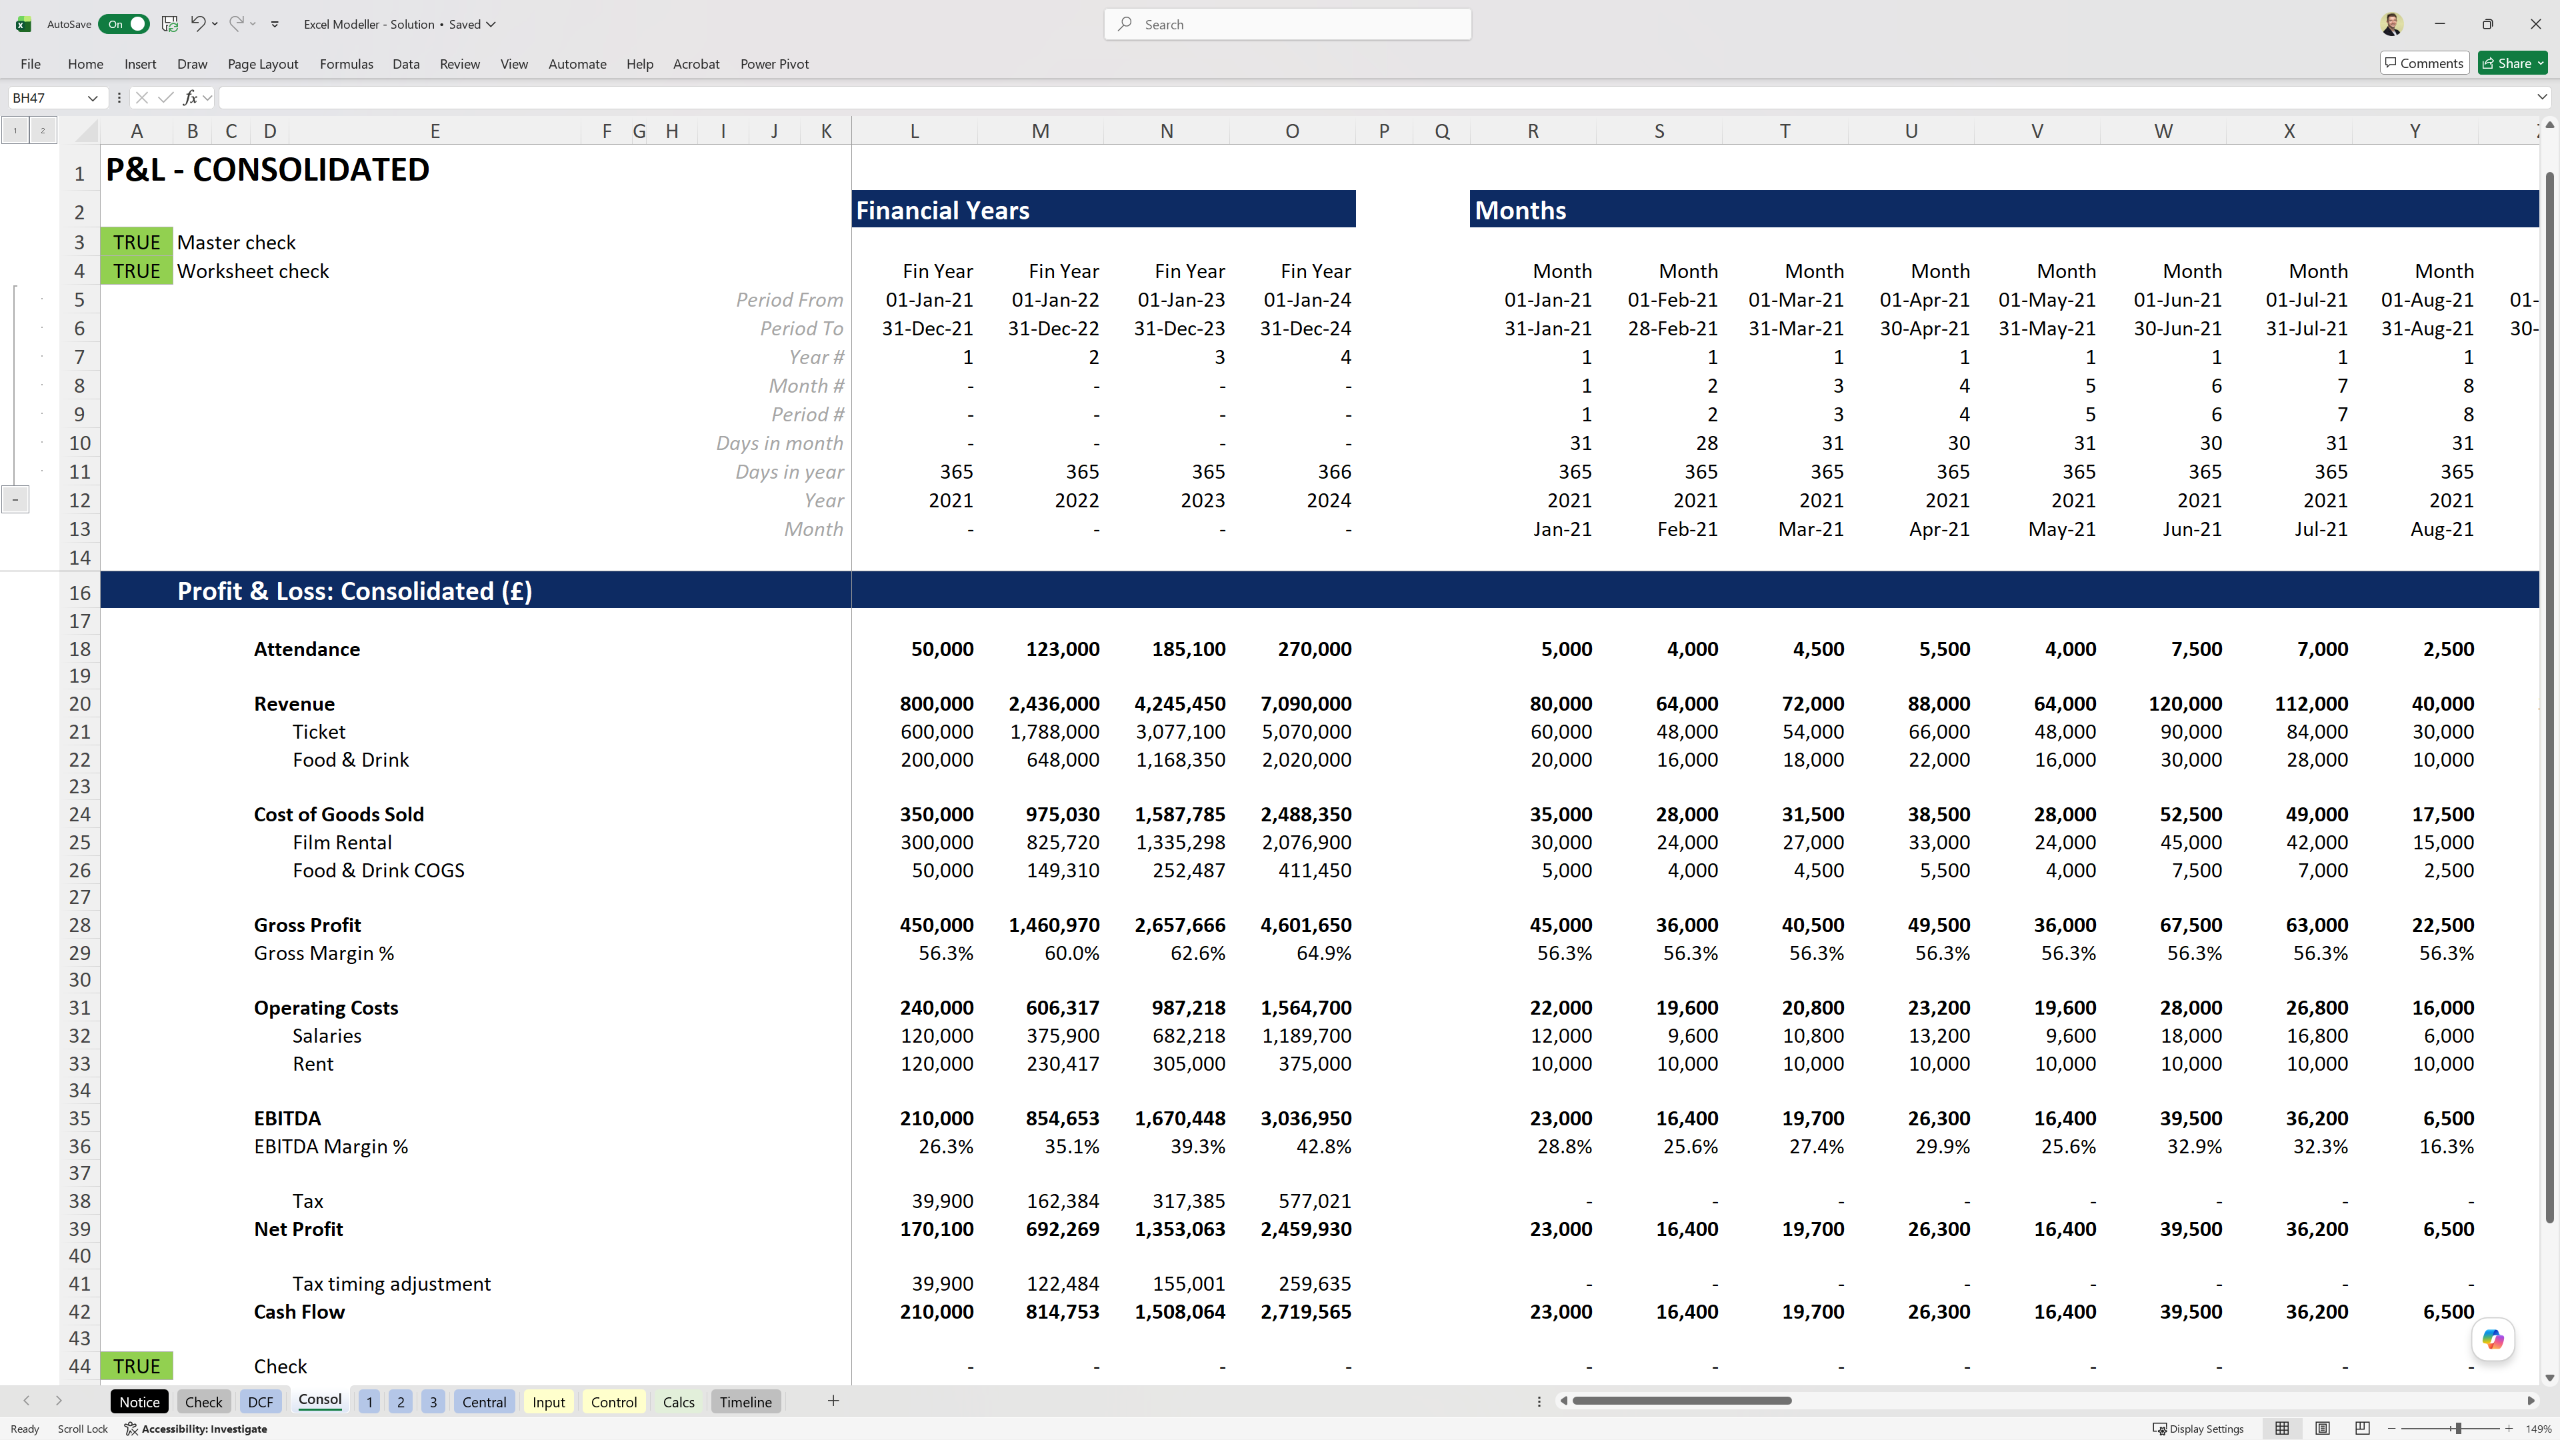The image size is (2560, 1440).
Task: Switch to sheet tab 2
Action: point(401,1402)
